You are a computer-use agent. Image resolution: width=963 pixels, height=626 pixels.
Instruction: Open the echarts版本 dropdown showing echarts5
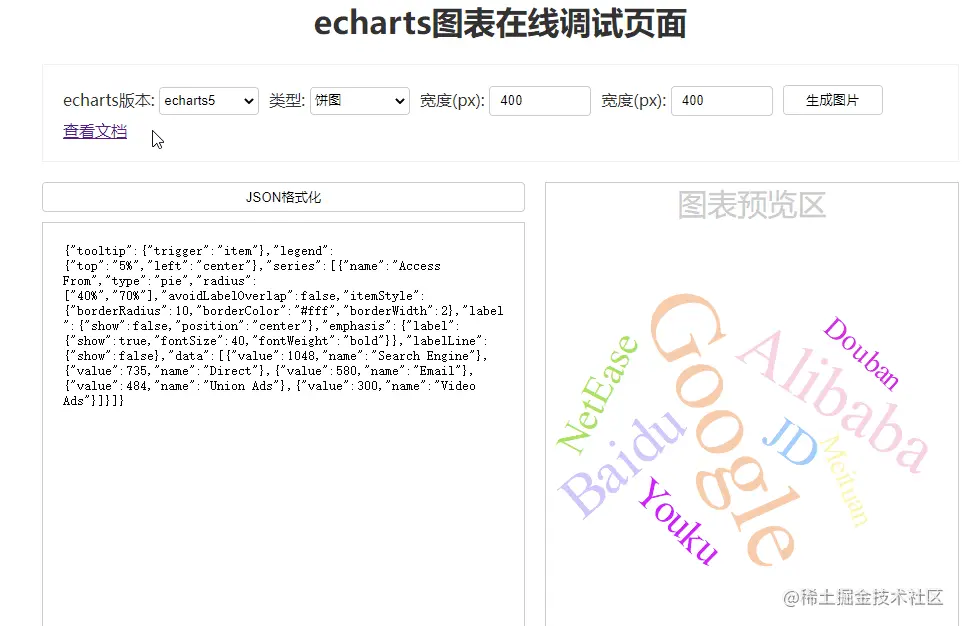209,101
